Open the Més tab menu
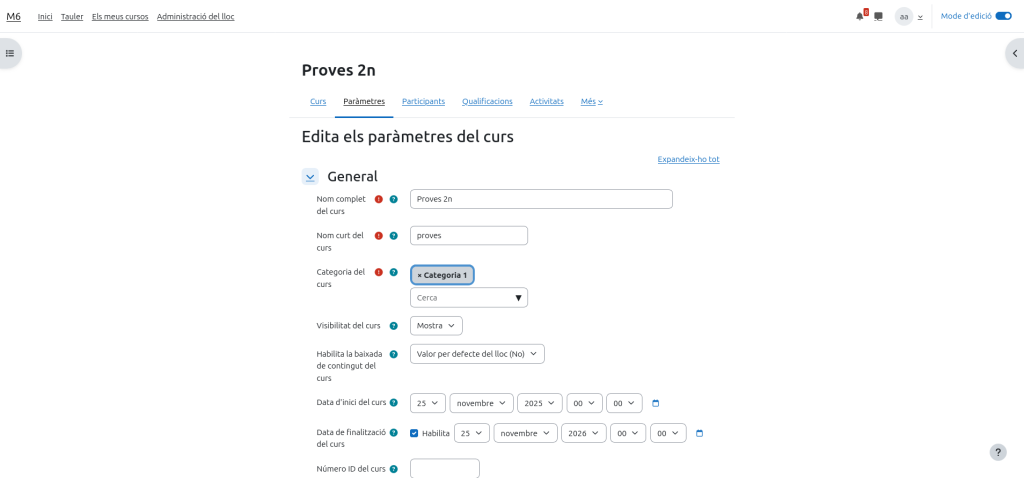The image size is (1024, 478). [x=591, y=101]
